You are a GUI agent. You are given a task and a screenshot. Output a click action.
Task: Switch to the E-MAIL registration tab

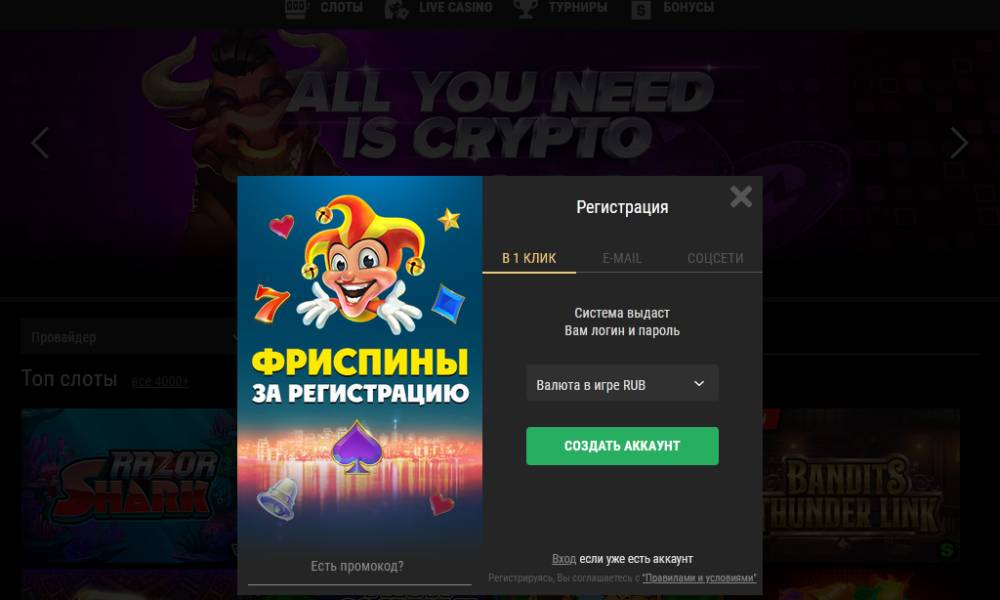pyautogui.click(x=622, y=258)
